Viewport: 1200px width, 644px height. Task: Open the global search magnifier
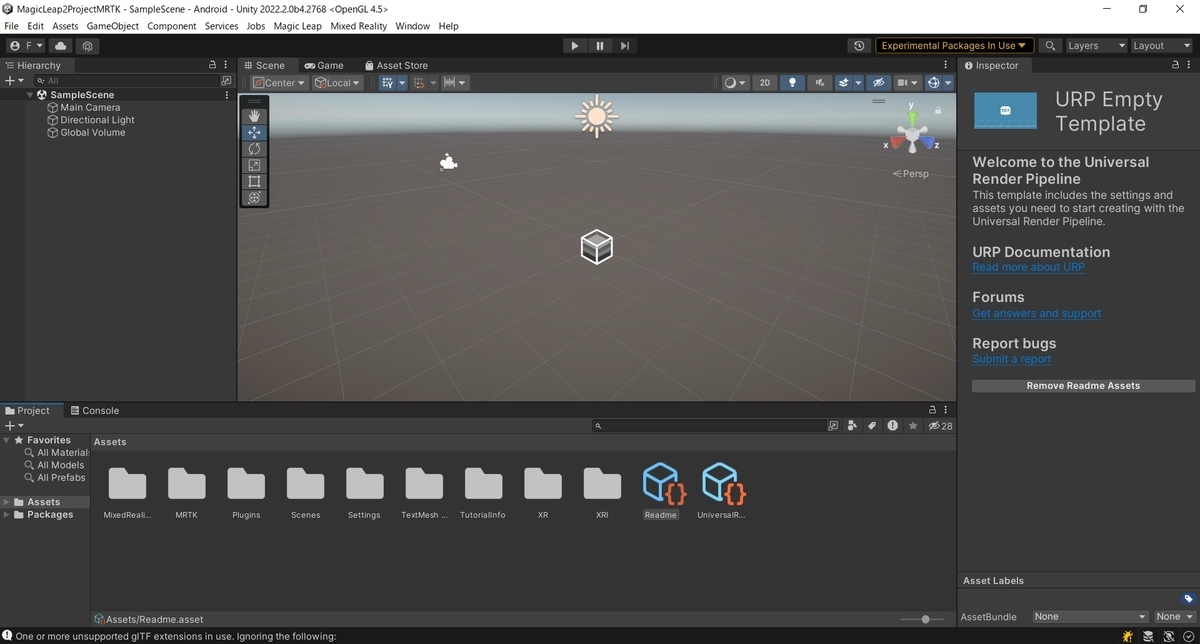point(1050,46)
